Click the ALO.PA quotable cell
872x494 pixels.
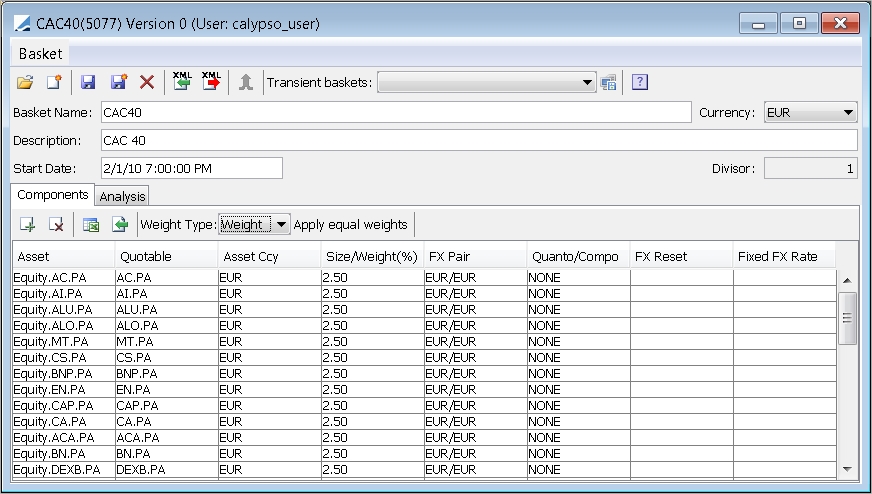(x=166, y=325)
